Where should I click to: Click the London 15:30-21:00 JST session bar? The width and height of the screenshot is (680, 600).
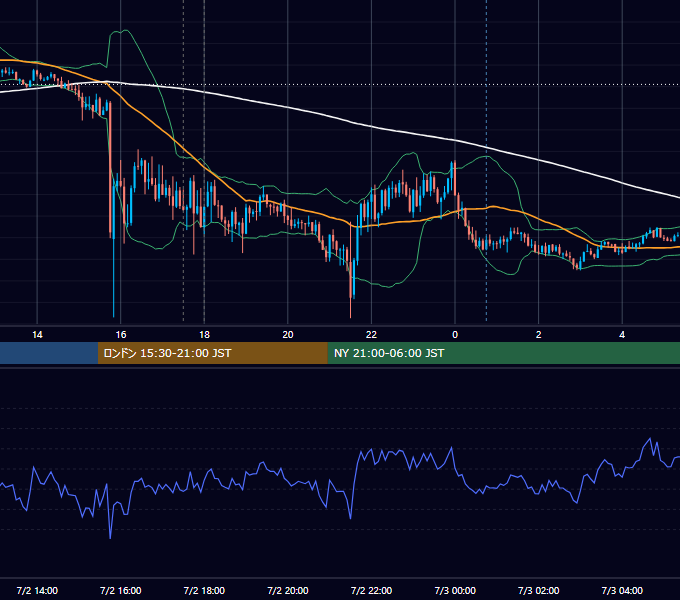212,353
